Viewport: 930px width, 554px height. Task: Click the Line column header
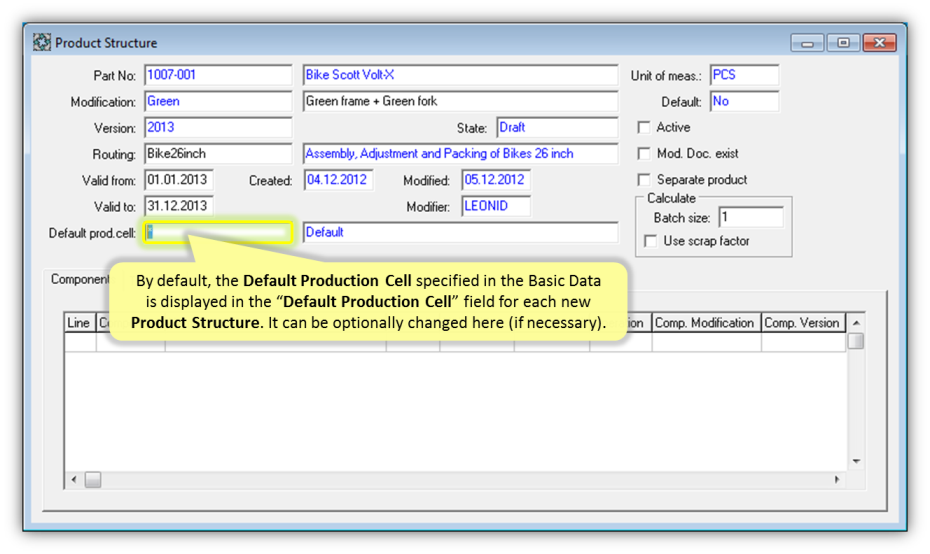[79, 323]
